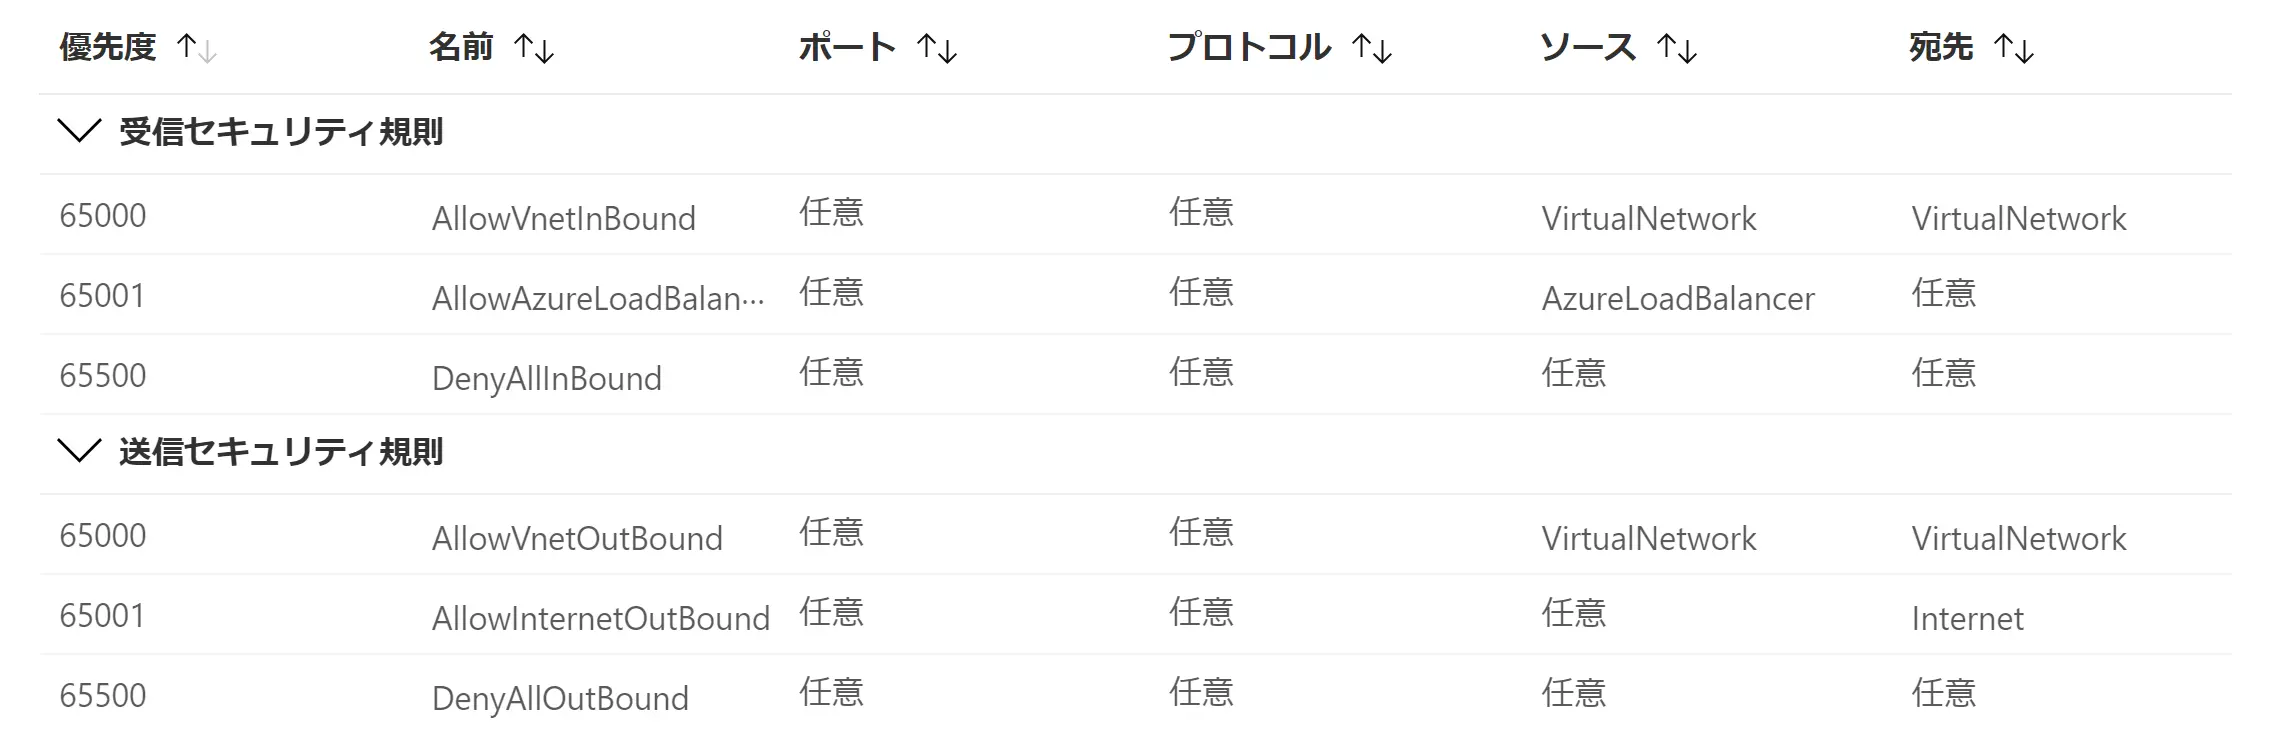Click the Internet destination cell

pos(1967,618)
